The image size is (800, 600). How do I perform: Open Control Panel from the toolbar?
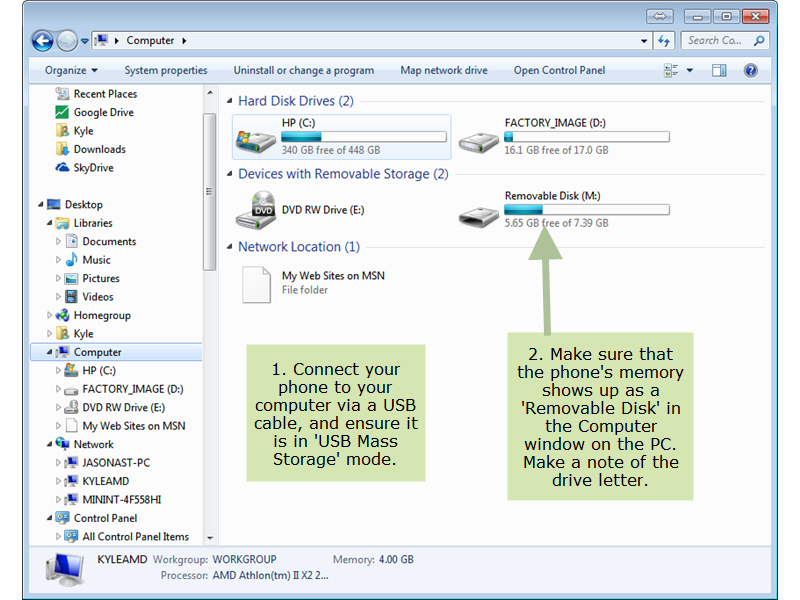(x=559, y=70)
